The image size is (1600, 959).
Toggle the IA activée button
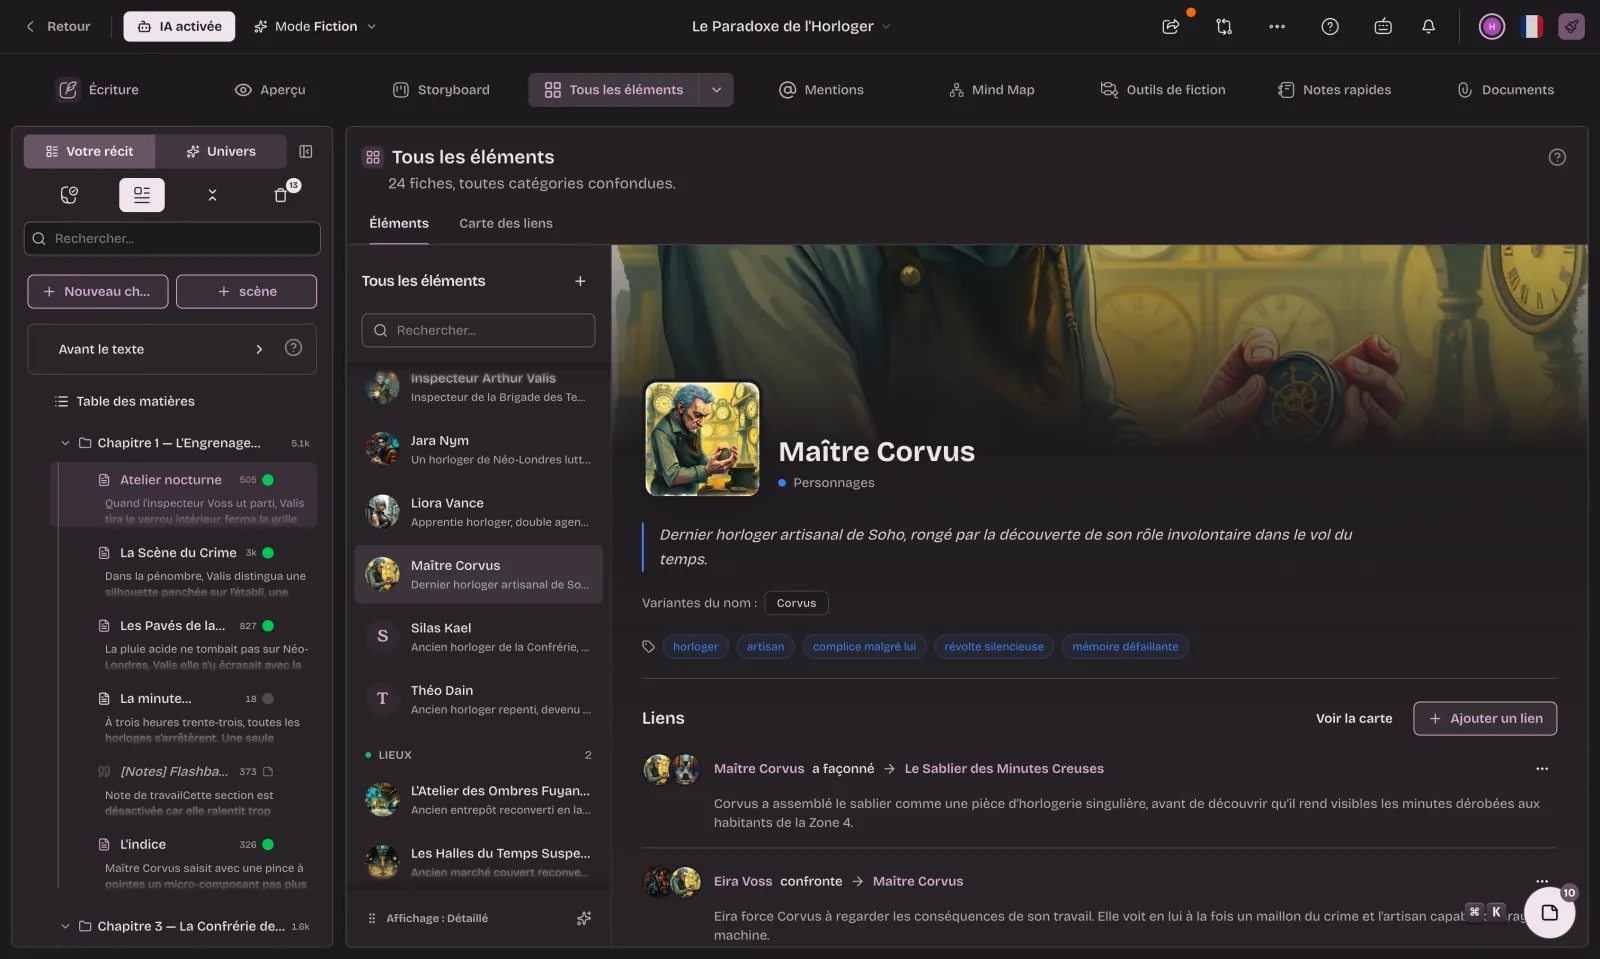(179, 27)
